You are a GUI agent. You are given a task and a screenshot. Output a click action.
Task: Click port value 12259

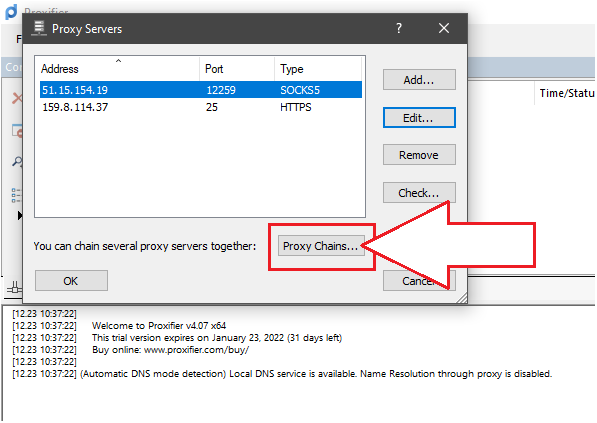point(221,90)
